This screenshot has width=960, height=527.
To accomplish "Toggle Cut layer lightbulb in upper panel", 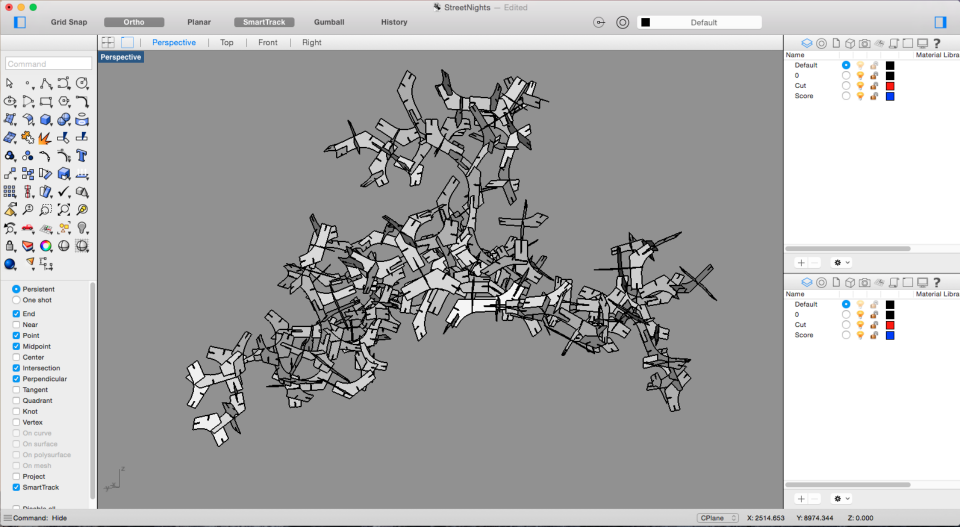I will pyautogui.click(x=860, y=86).
